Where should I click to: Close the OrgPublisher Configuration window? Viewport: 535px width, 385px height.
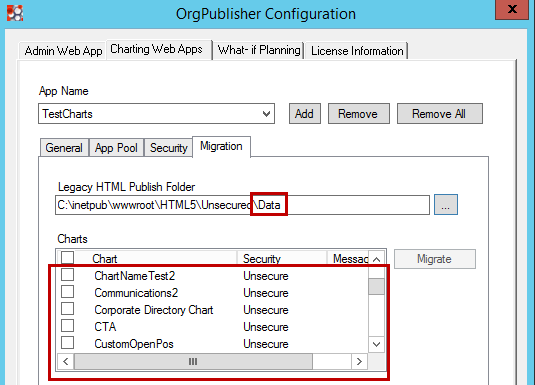click(x=512, y=10)
